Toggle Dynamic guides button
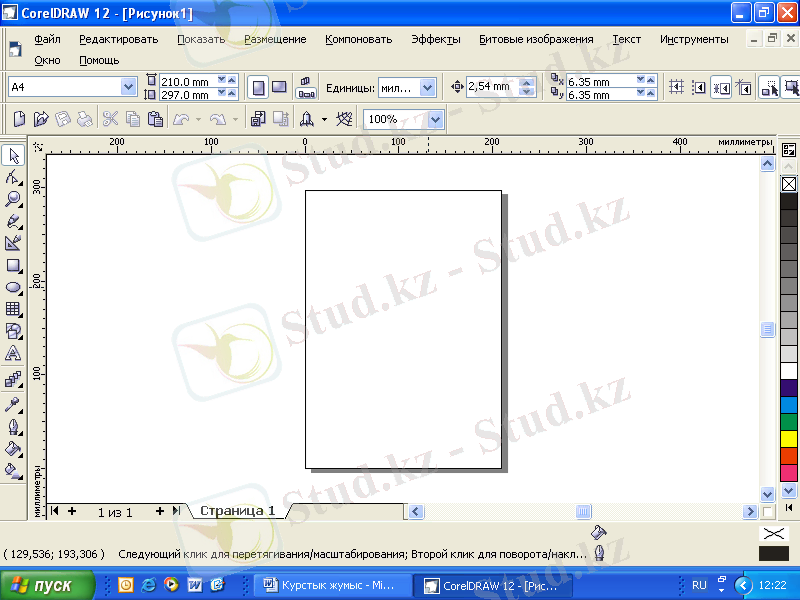800x600 pixels. pos(743,87)
